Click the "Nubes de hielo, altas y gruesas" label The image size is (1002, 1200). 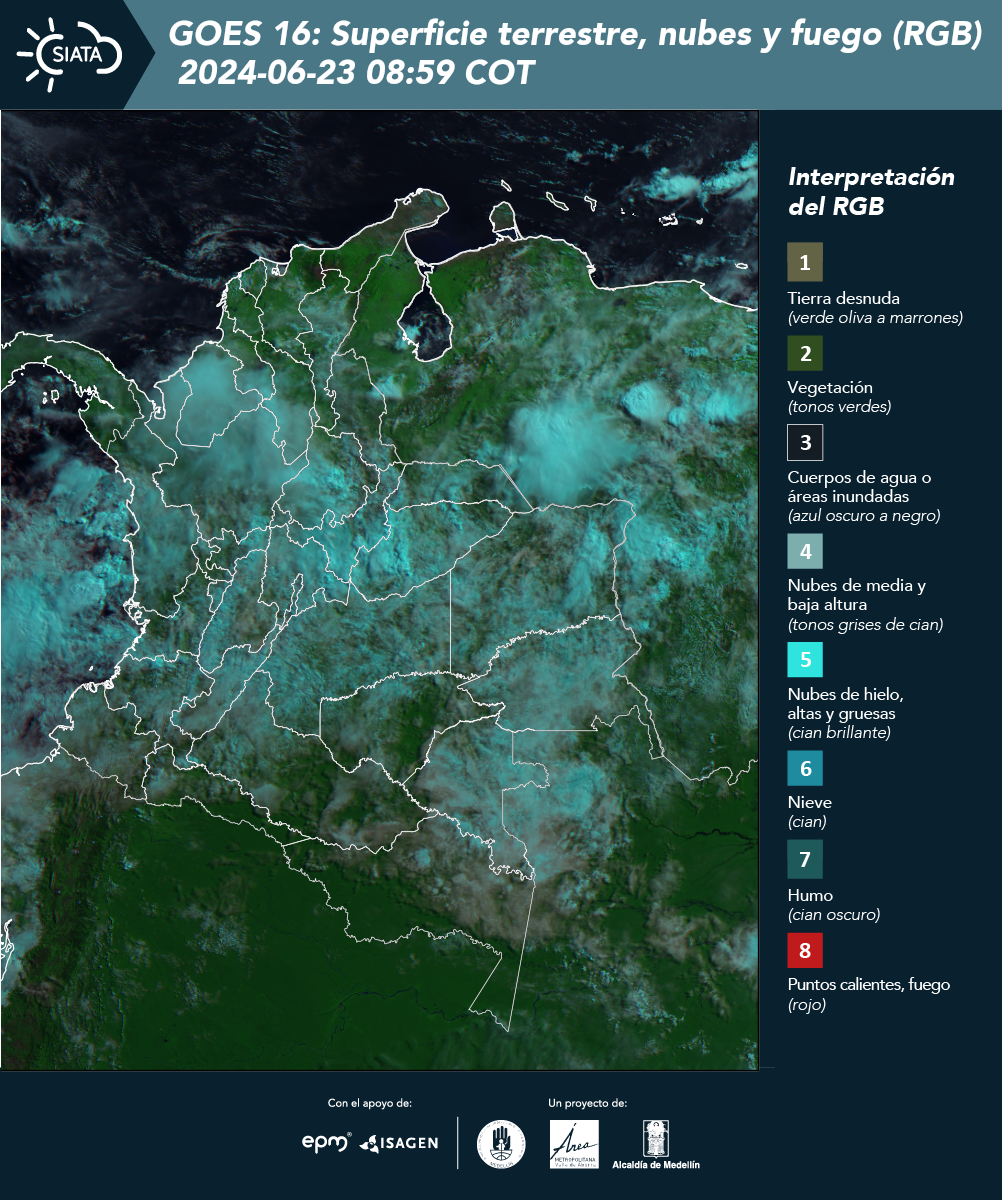point(846,704)
